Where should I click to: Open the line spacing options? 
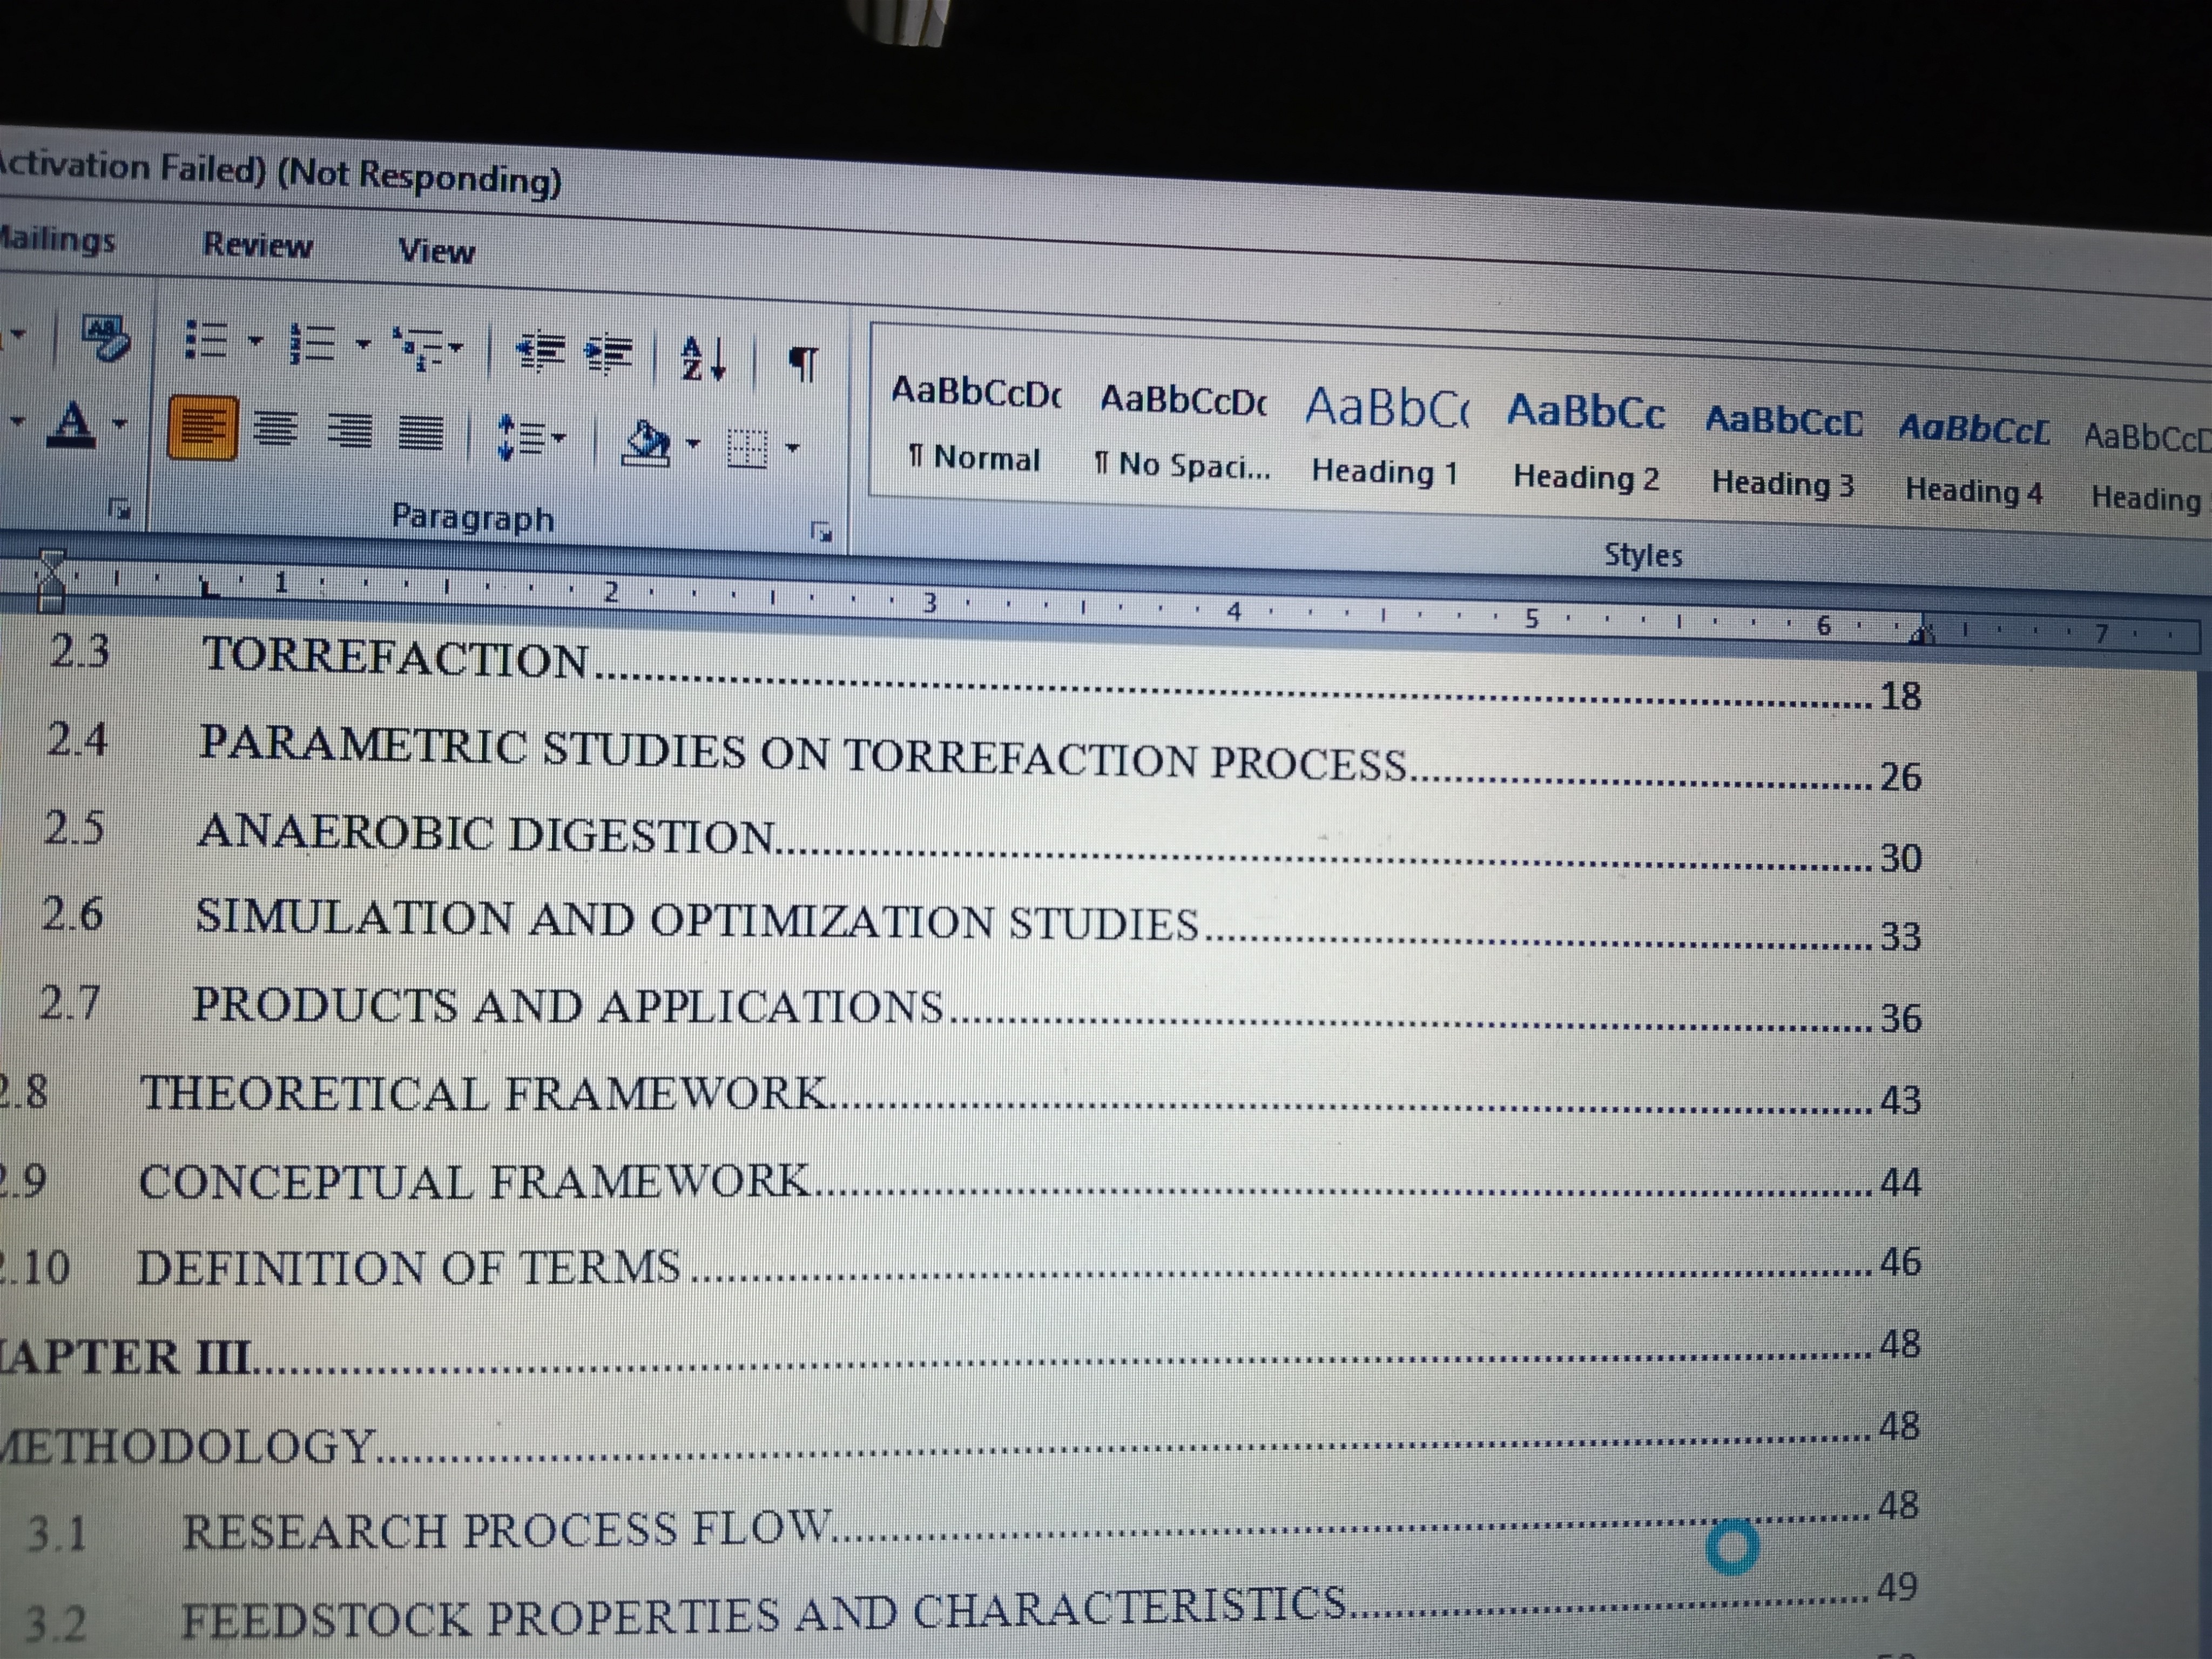(x=521, y=437)
